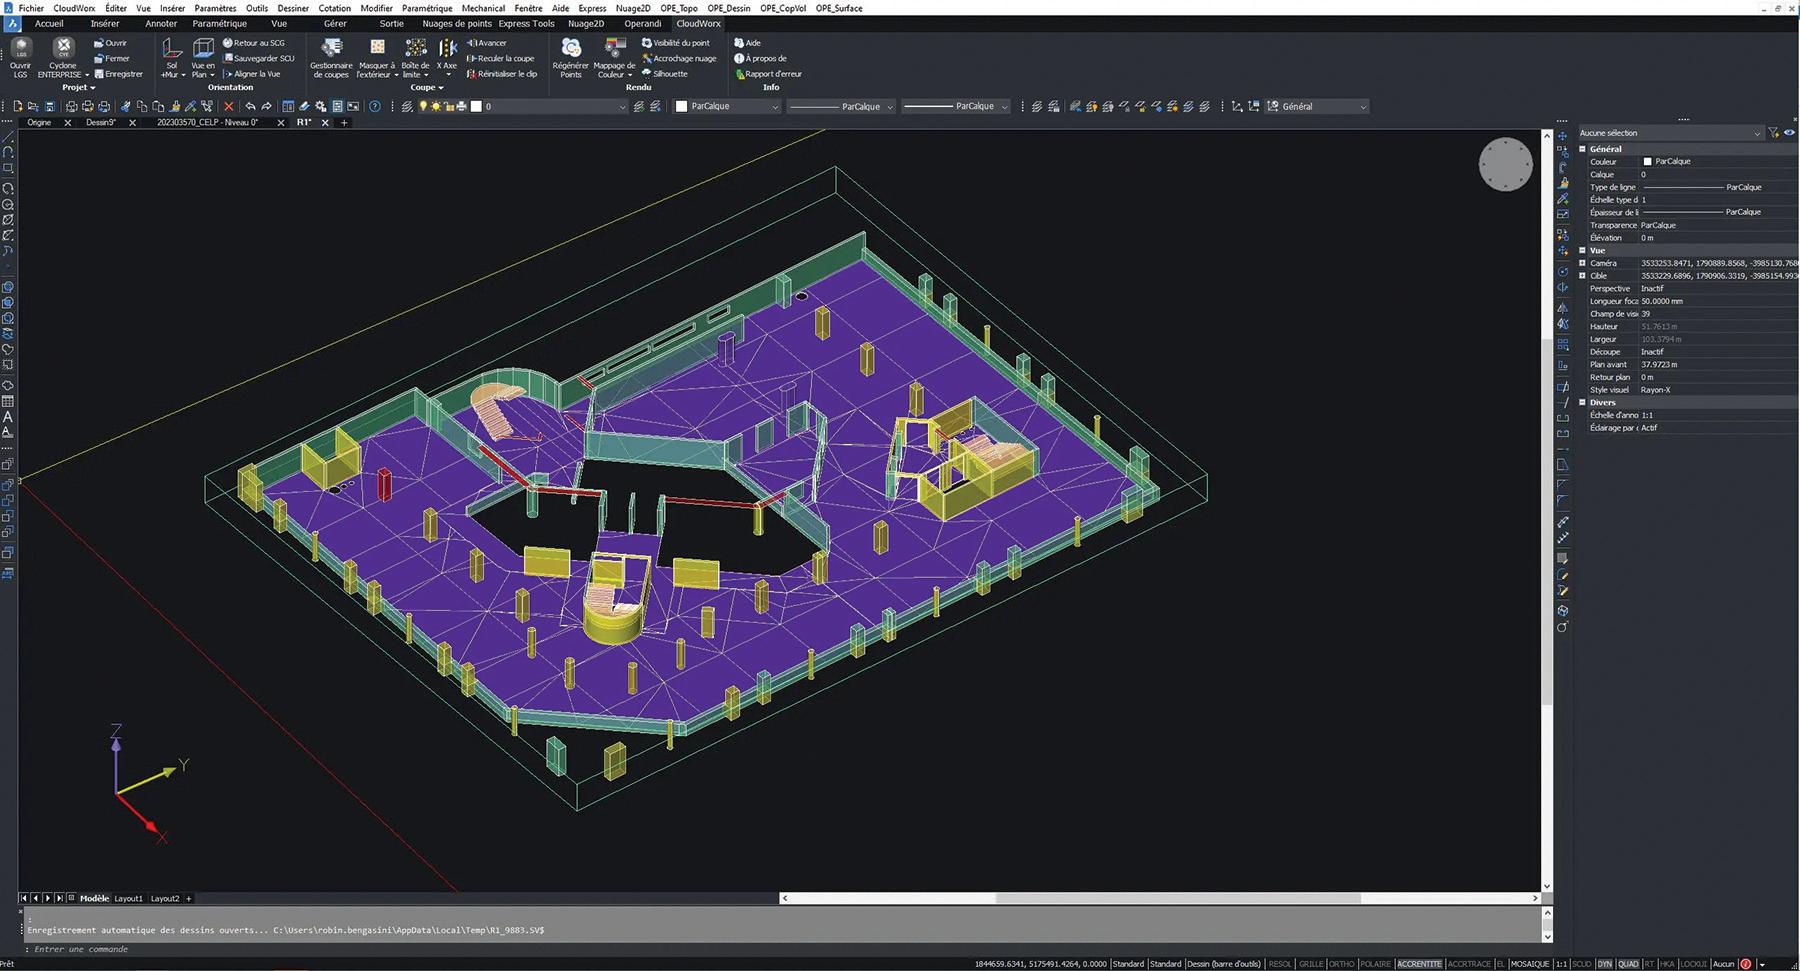Viewport: 1800px width, 971px height.
Task: Open the Aucune sélection dropdown
Action: pos(1670,133)
